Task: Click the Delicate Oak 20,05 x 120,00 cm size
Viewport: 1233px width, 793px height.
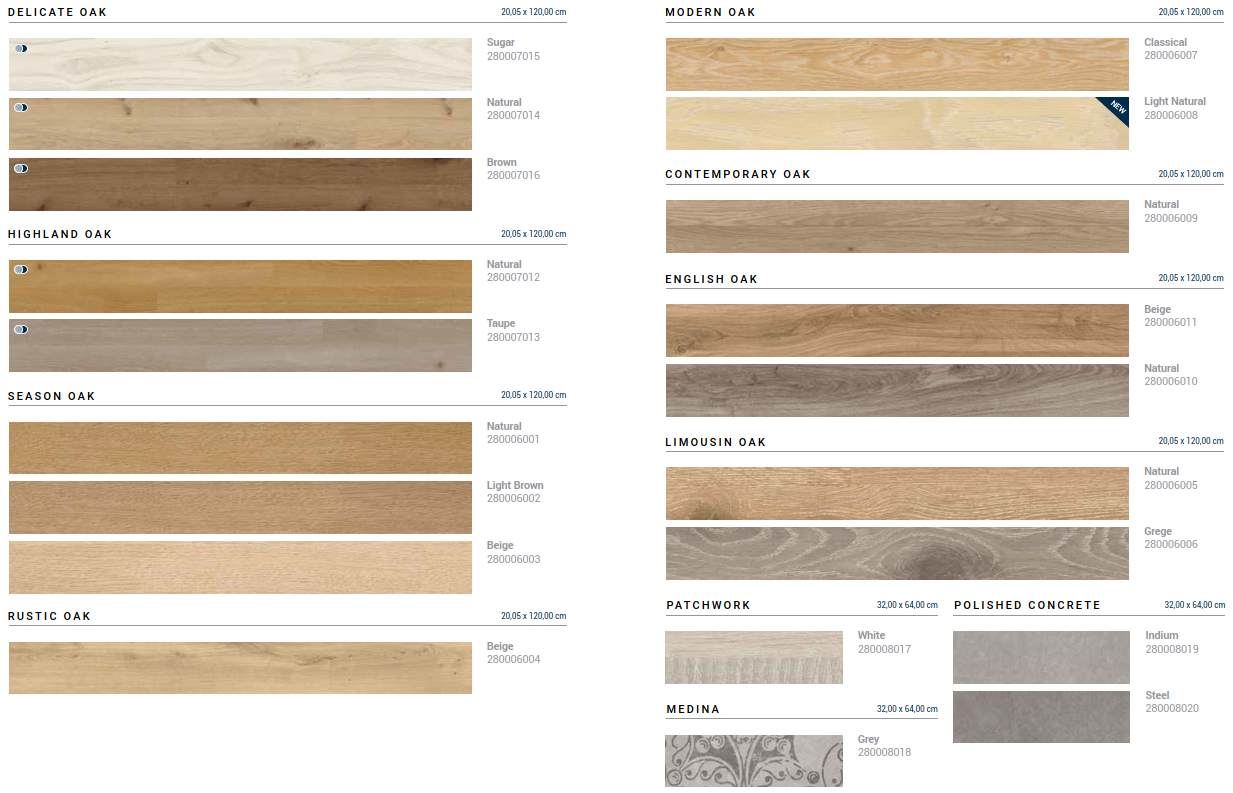Action: (x=533, y=12)
